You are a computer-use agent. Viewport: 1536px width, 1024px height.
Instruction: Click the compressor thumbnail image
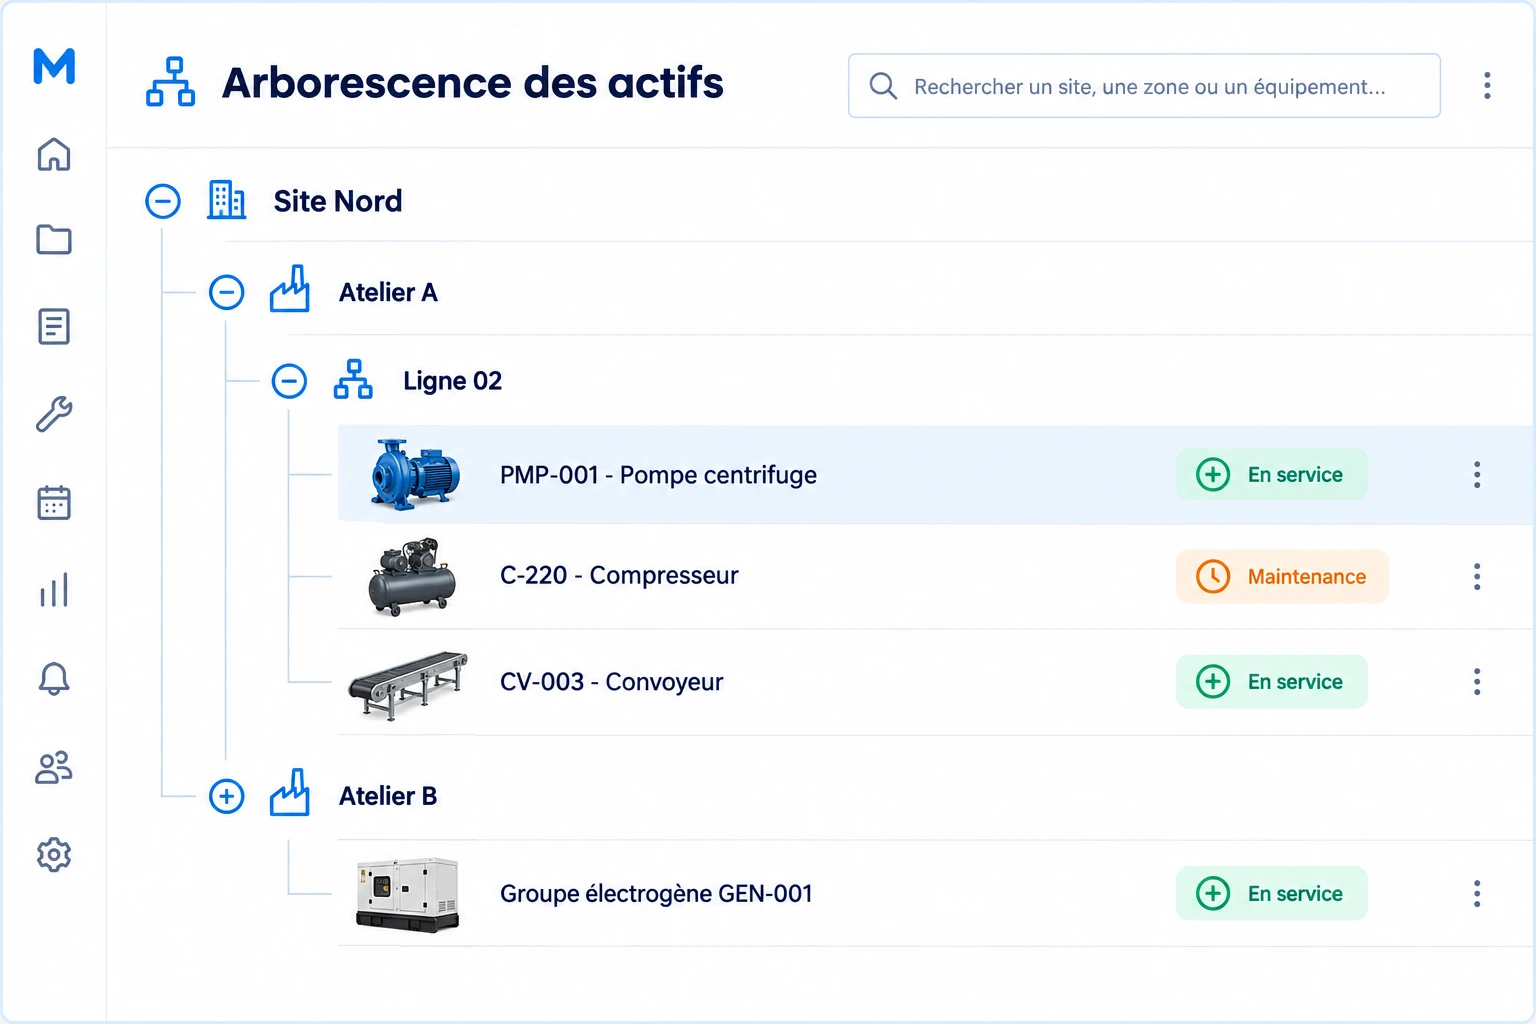(413, 576)
